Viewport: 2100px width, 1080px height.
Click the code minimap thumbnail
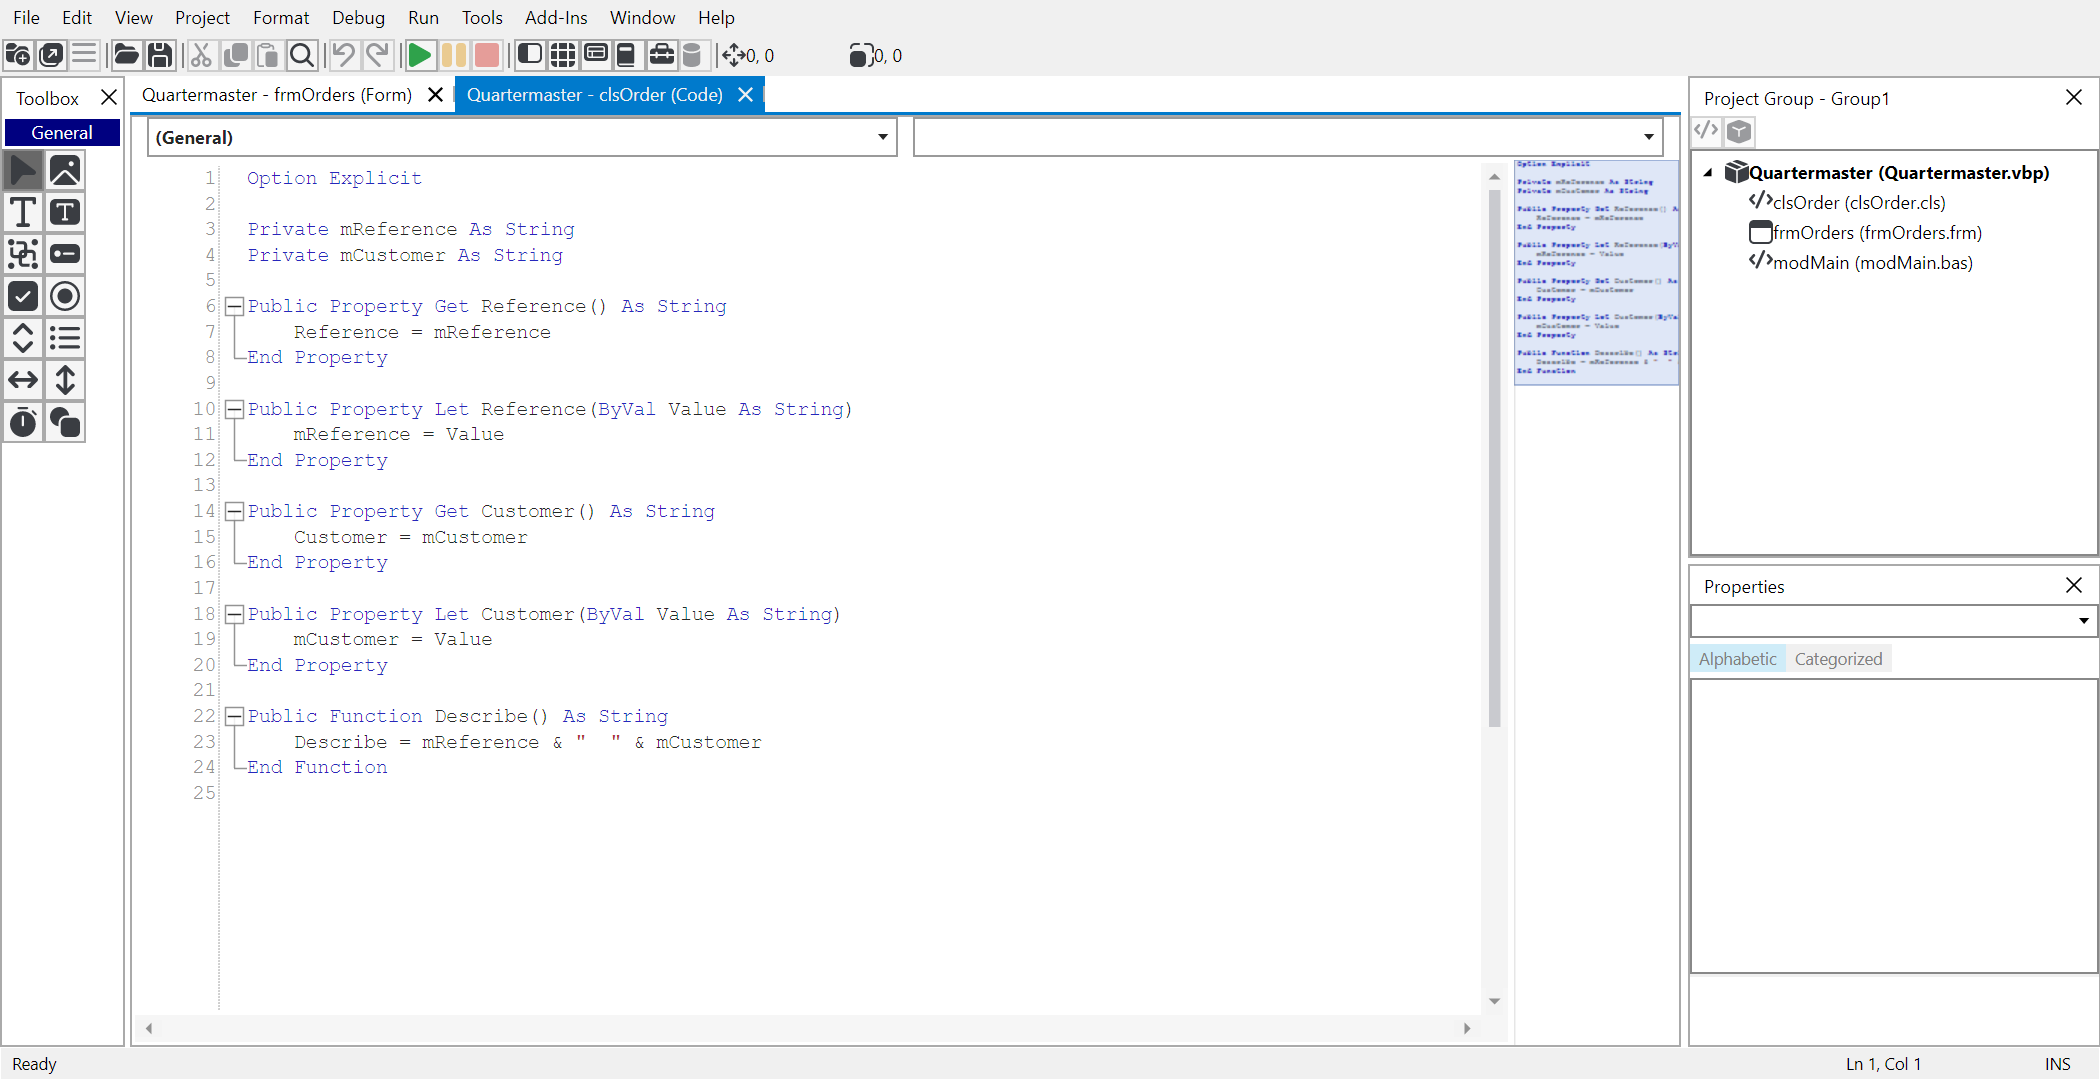[x=1596, y=272]
